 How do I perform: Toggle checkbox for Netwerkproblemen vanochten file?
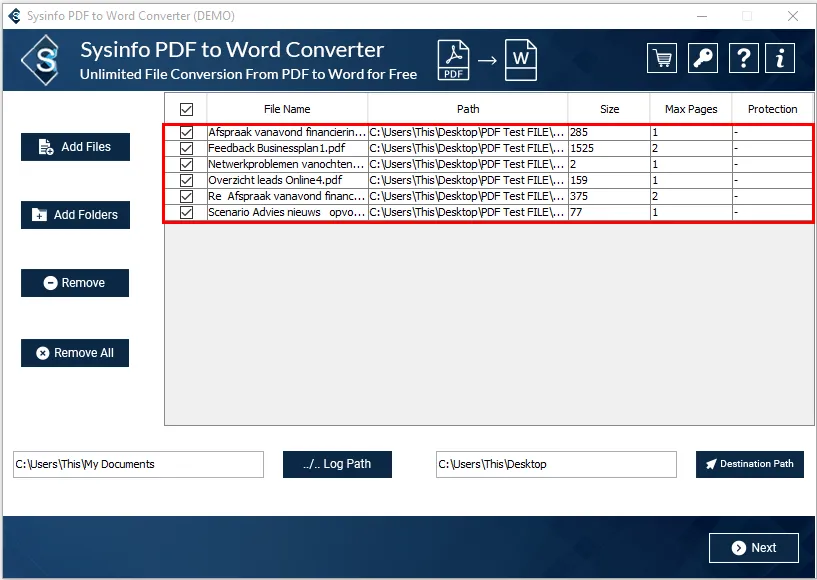pos(186,164)
